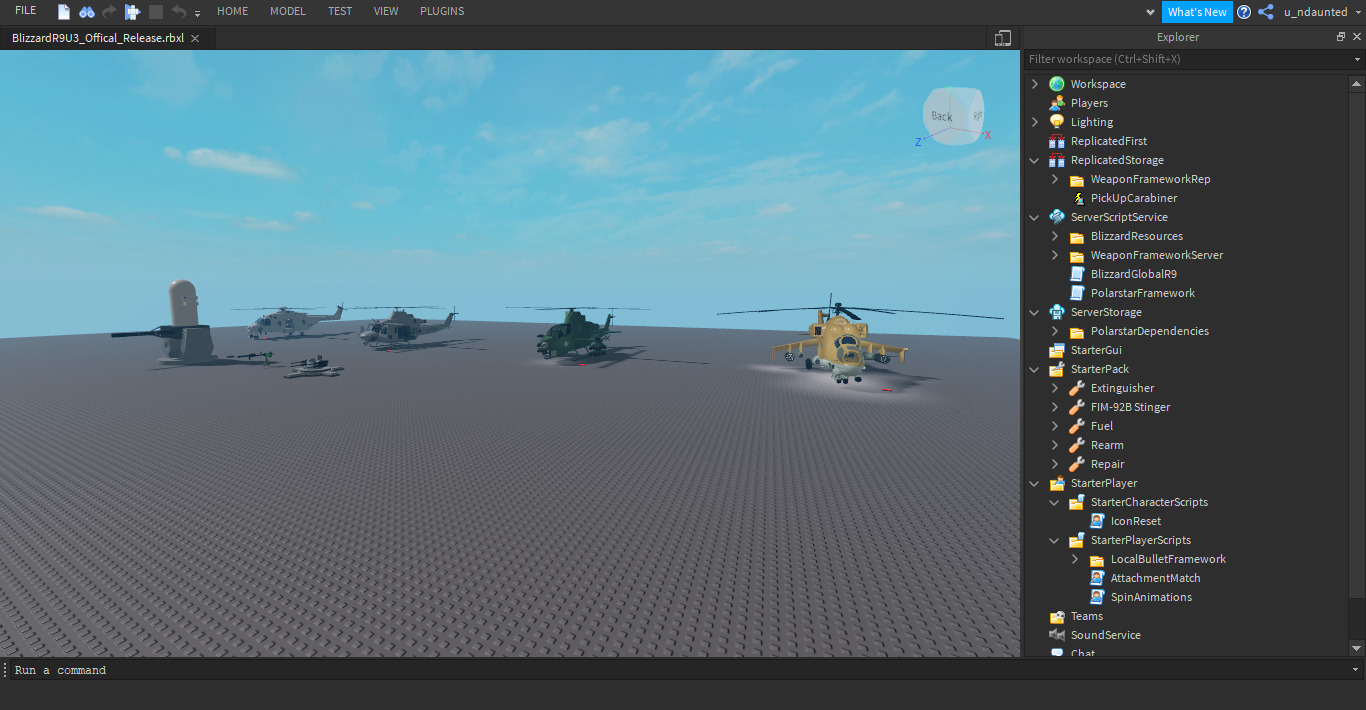1366x710 pixels.
Task: Close the BlizzardR9U3_Offical_Release.rbxl tab
Action: pos(195,38)
